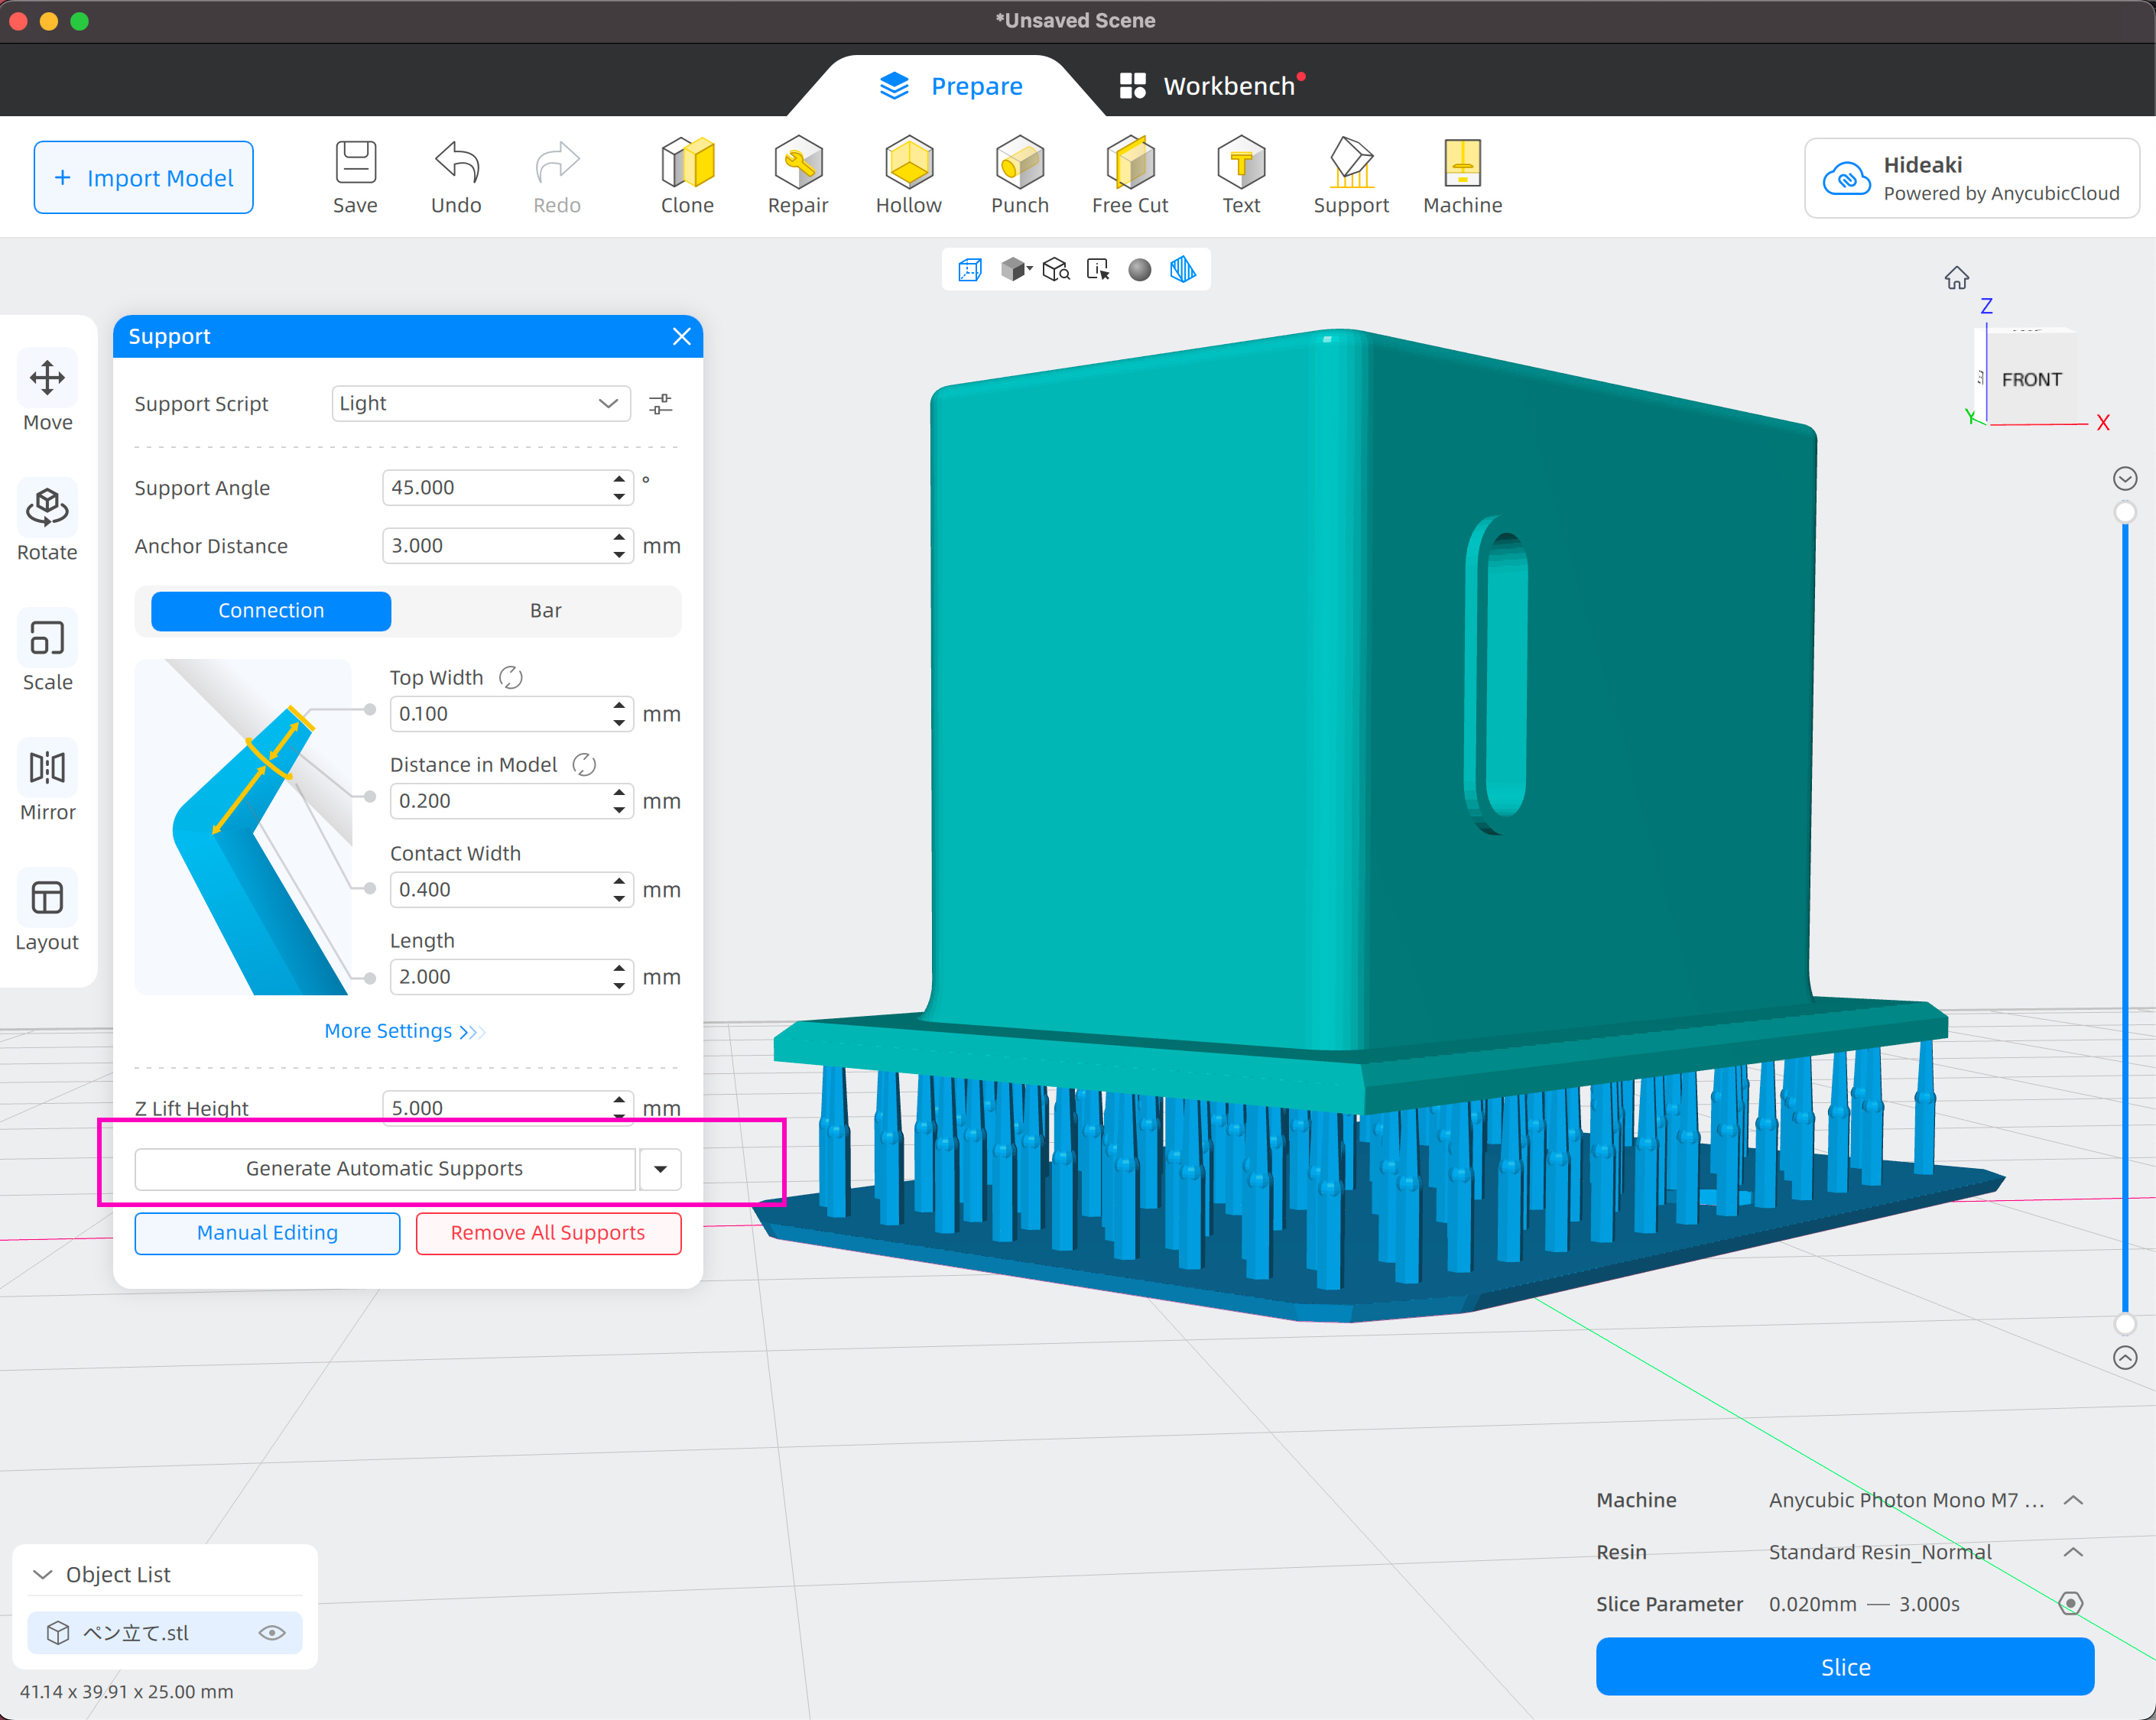Click the layer preview slider top handle
Screen dimensions: 2156x1720
[x=2125, y=512]
